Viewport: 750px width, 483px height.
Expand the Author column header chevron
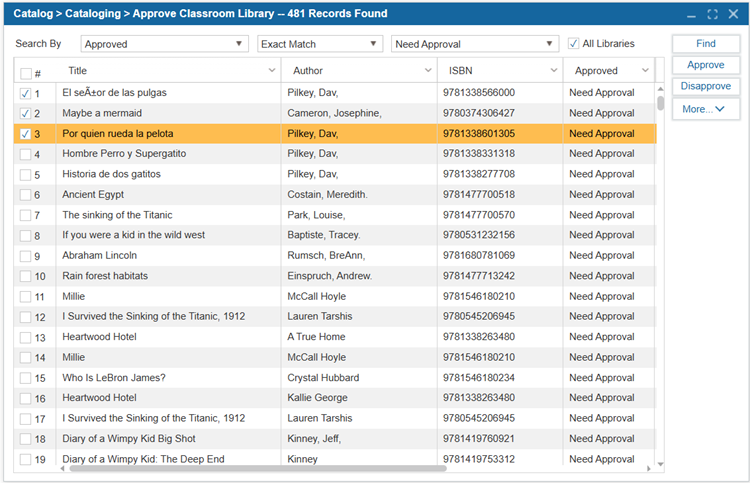(x=428, y=70)
